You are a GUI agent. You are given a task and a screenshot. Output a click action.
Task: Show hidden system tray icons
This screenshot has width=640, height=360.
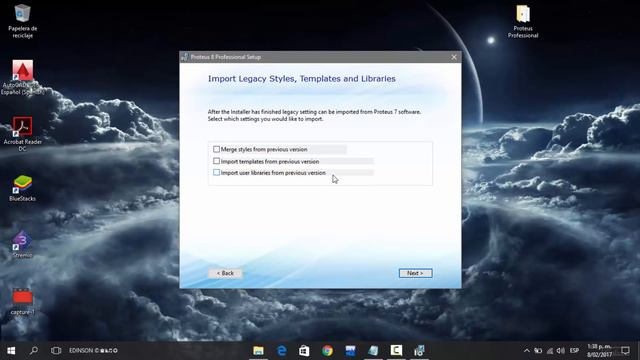[527, 351]
